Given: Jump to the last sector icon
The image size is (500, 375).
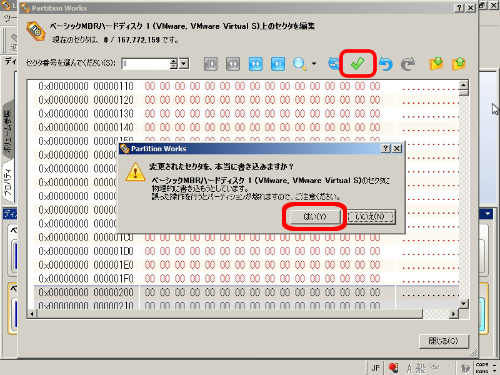Looking at the screenshot, I should 278,64.
